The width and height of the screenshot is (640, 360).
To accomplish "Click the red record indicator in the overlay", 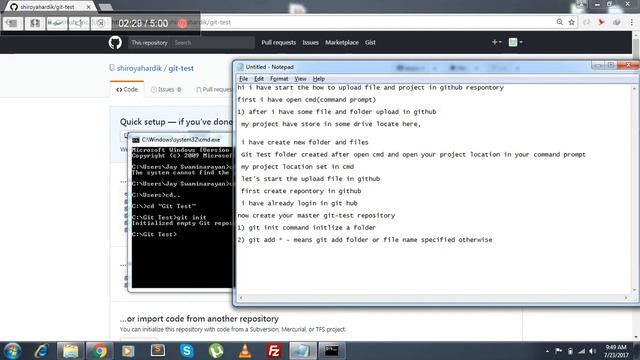I will tap(182, 23).
